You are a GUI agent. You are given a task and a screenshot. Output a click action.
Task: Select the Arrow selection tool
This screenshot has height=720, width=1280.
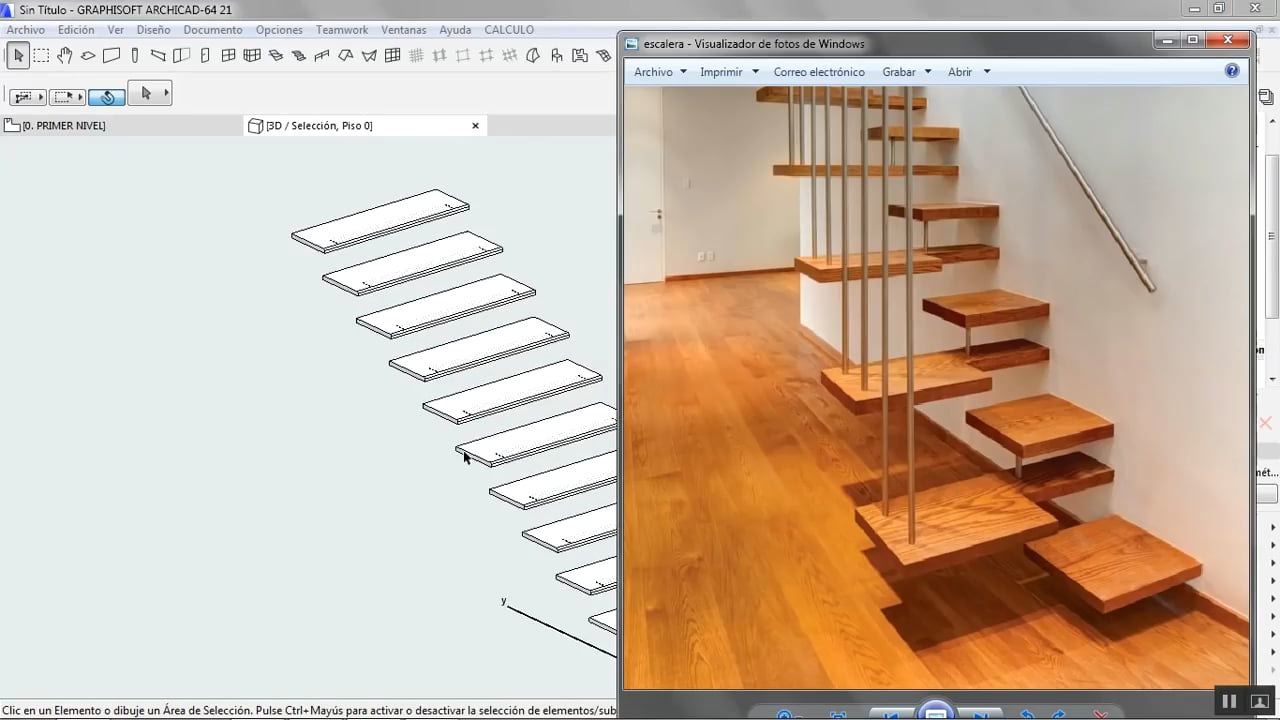(18, 56)
